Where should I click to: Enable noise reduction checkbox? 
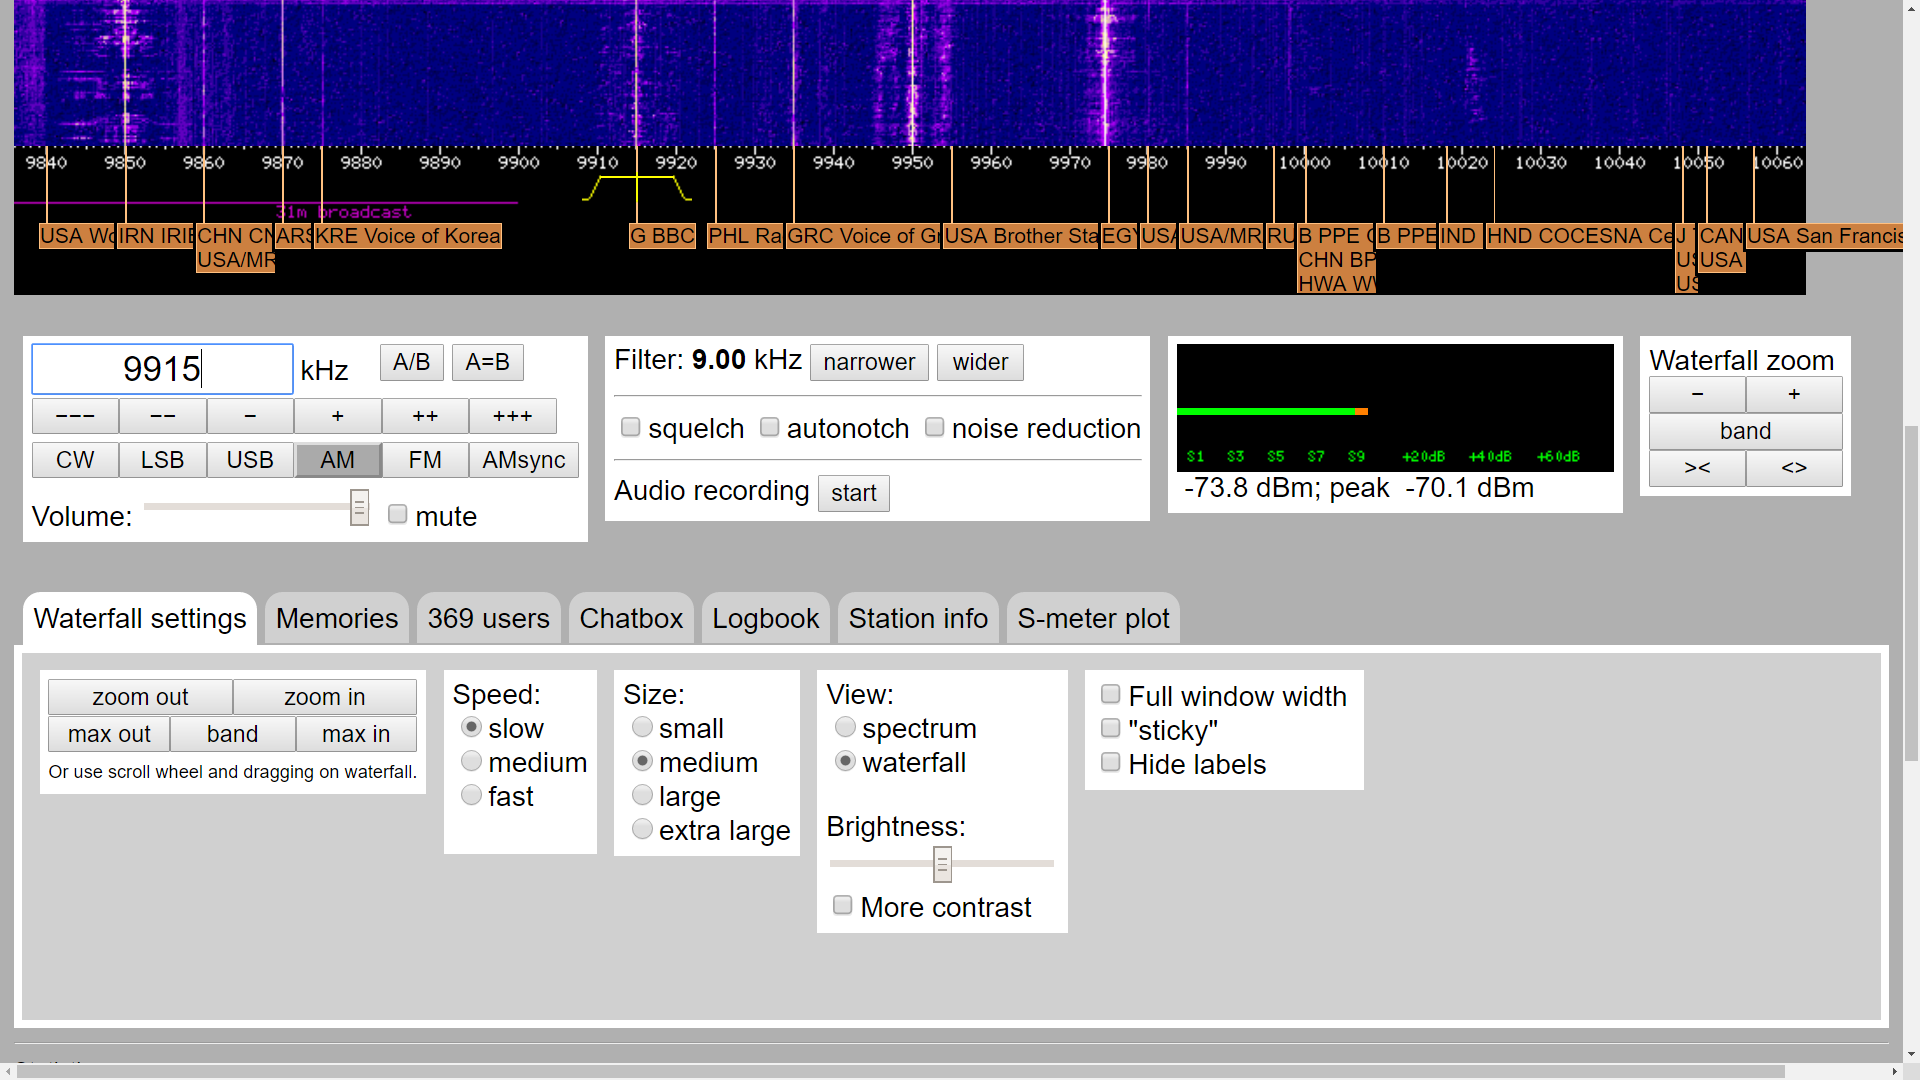coord(934,428)
